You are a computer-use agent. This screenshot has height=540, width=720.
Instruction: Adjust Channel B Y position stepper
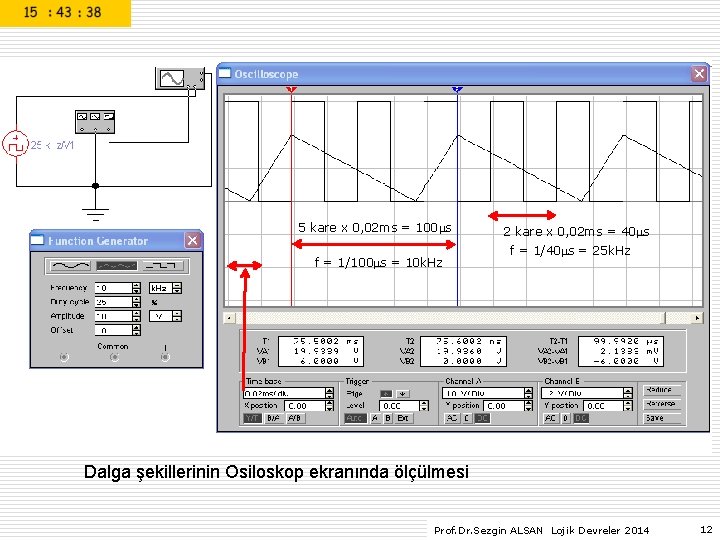pyautogui.click(x=628, y=405)
